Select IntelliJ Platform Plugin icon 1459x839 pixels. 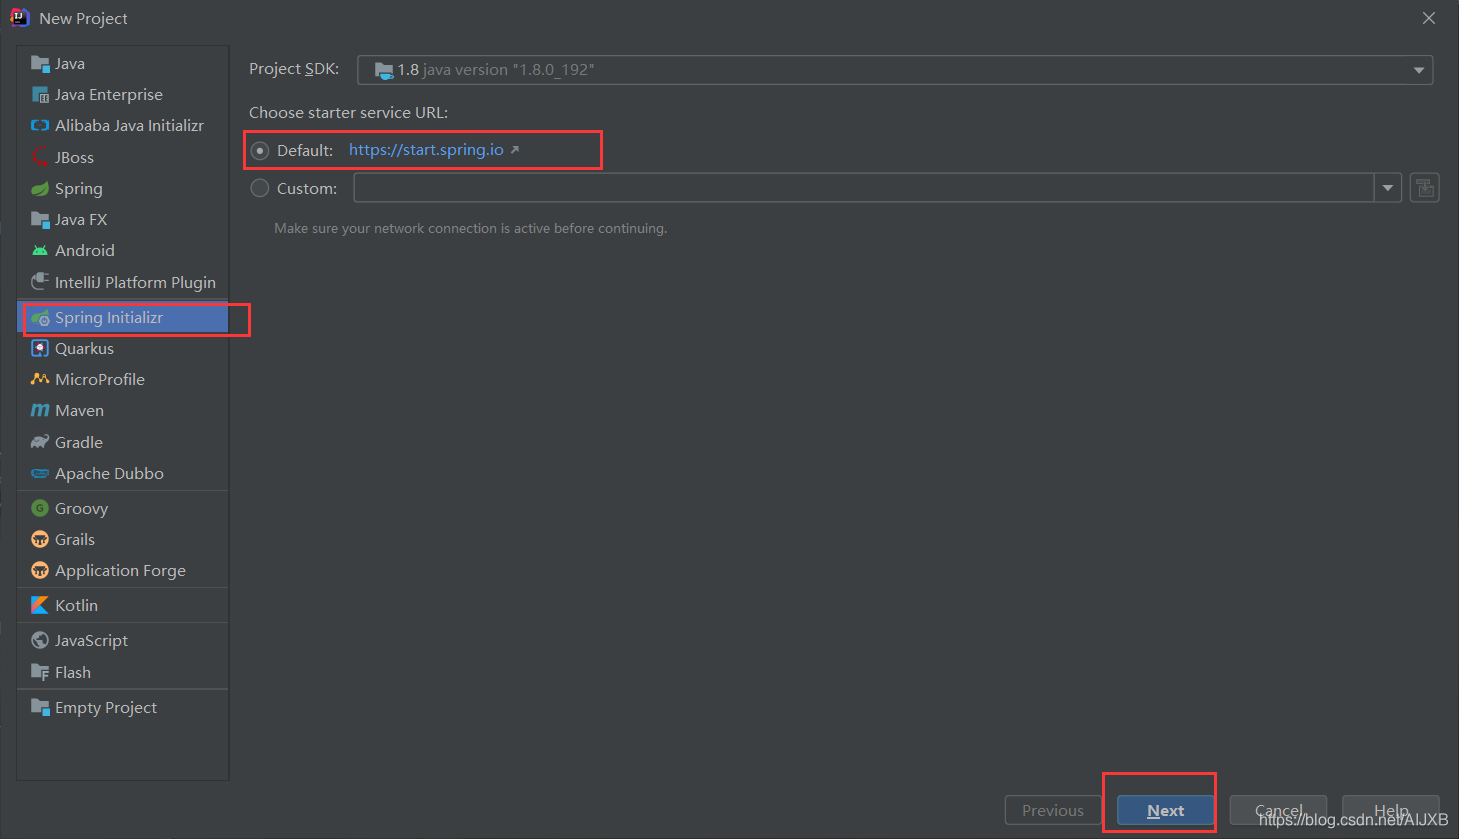[40, 282]
